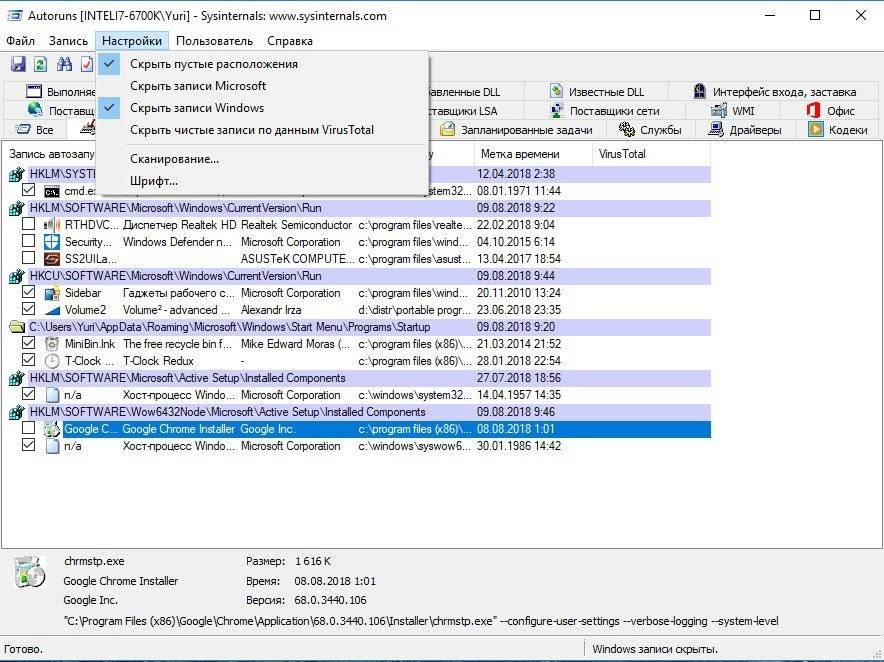This screenshot has width=884, height=662.
Task: Click the MiniBin.lnk recycle bin icon
Action: [x=51, y=344]
